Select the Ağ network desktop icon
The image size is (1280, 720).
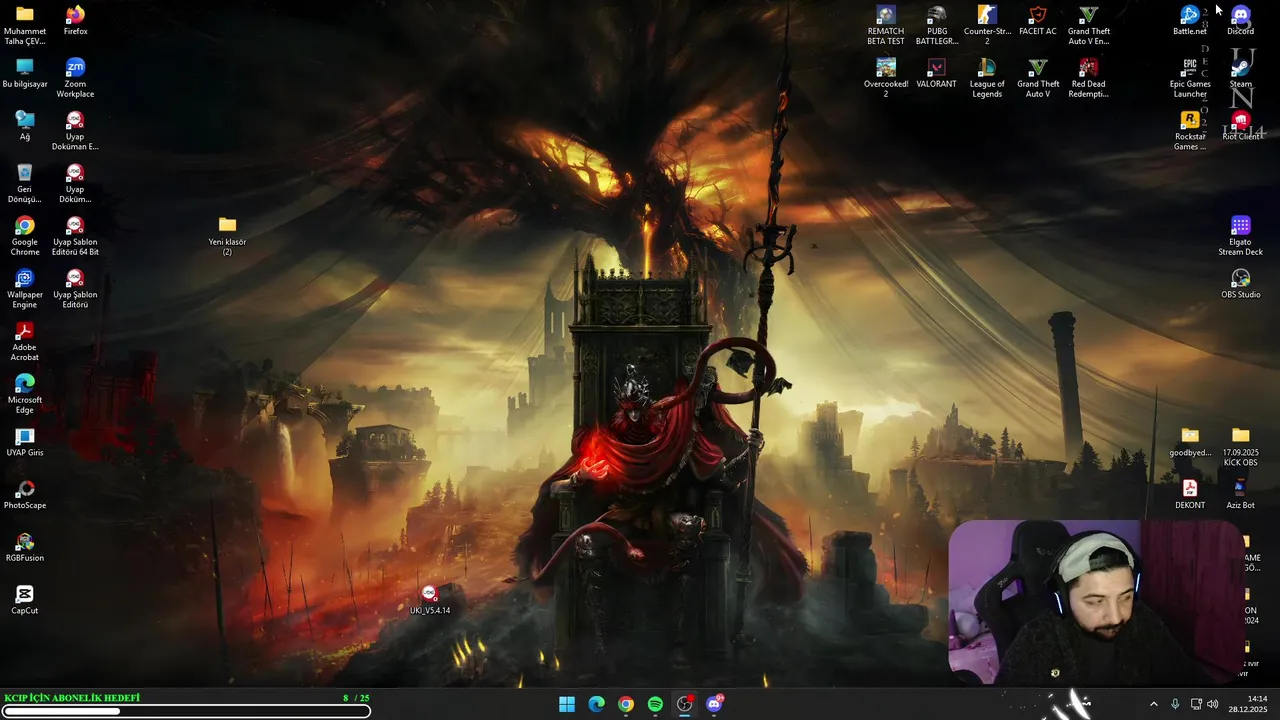point(25,126)
